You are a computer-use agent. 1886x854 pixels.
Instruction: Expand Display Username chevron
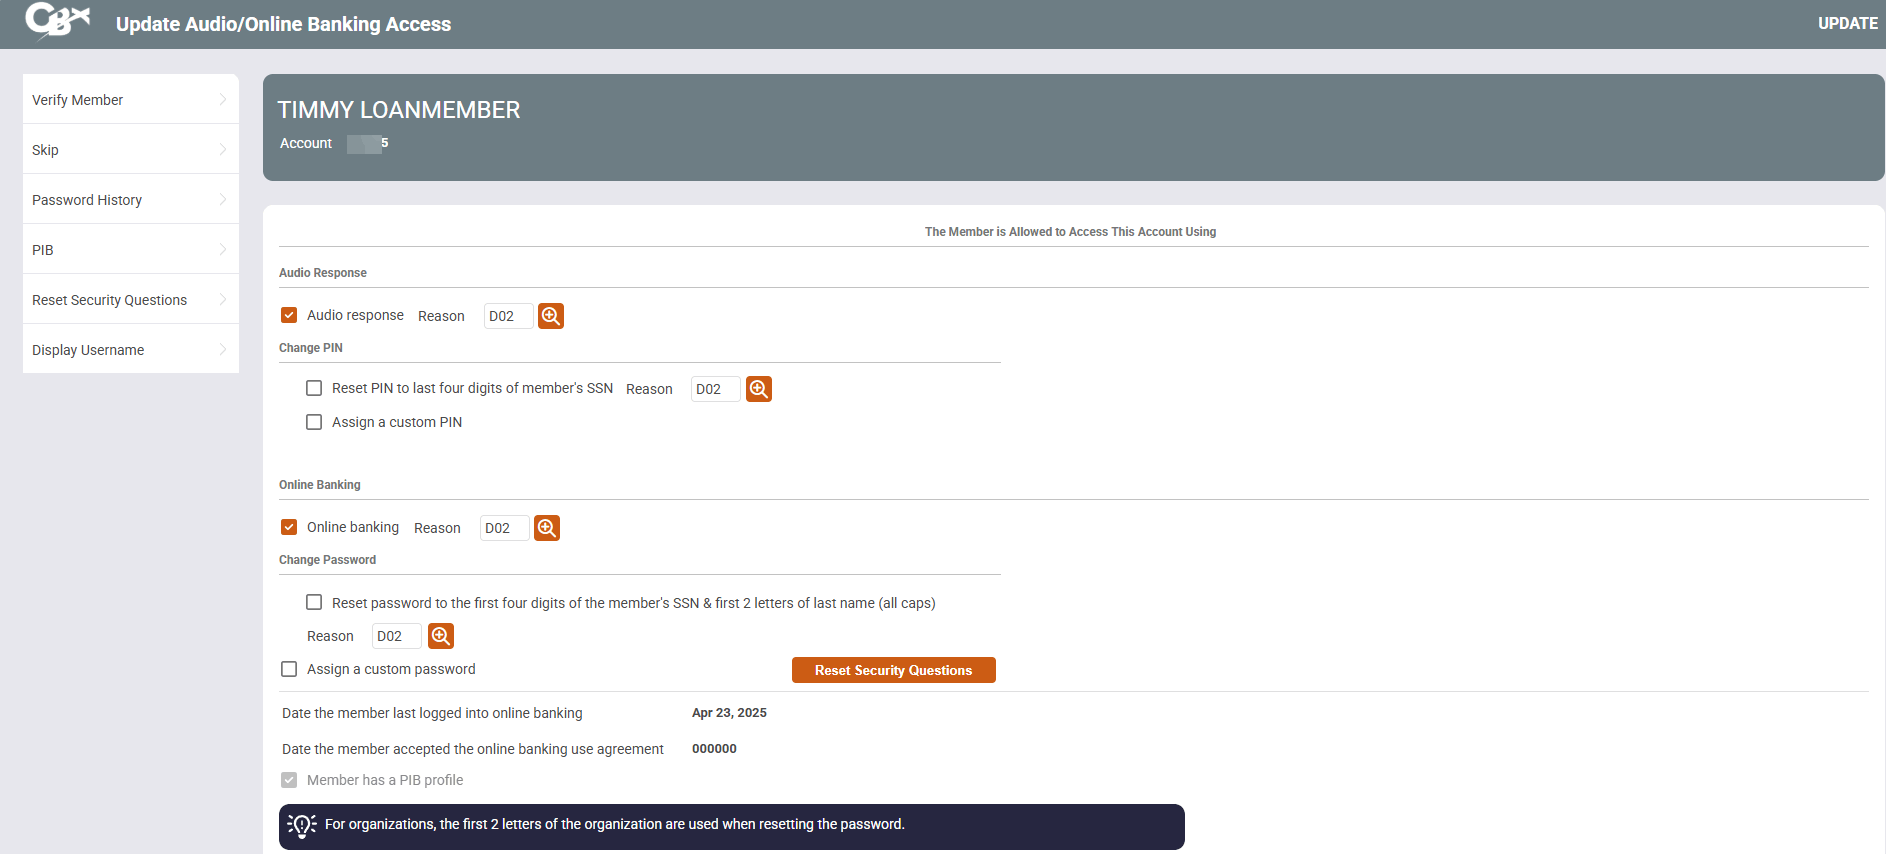222,350
